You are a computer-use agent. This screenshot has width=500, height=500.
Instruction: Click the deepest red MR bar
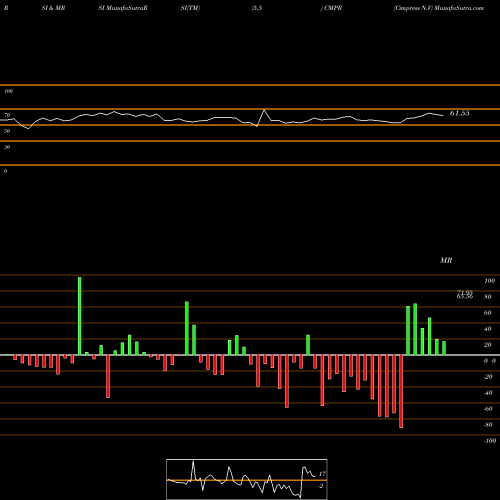401,391
